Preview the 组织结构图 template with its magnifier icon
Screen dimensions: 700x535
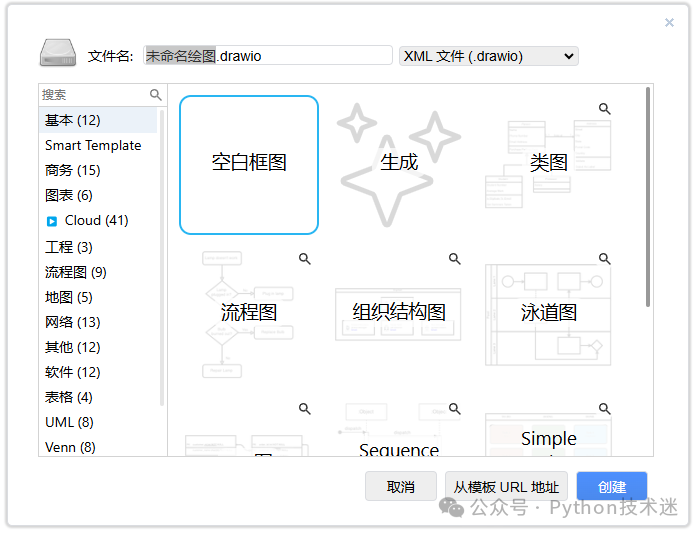click(x=454, y=259)
